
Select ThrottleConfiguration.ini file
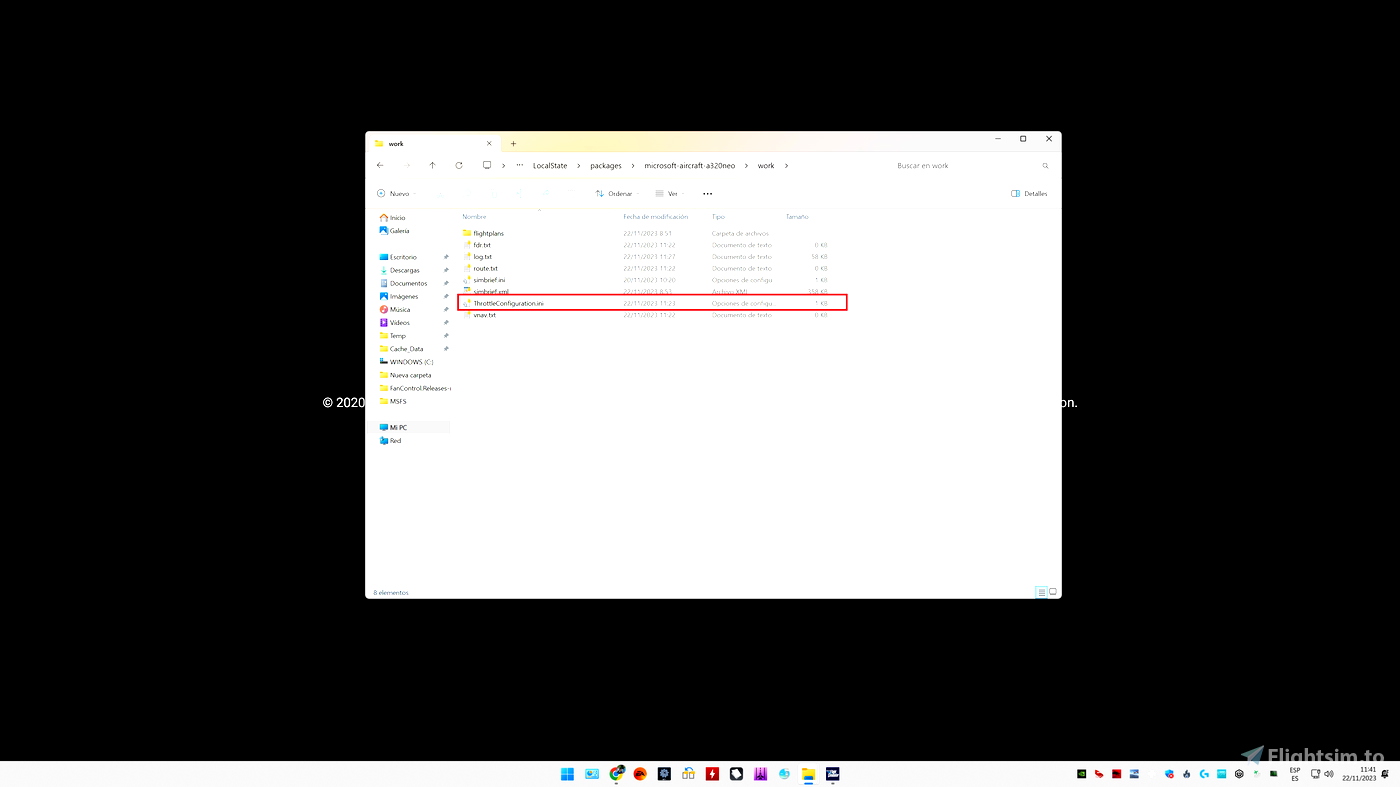(x=508, y=303)
